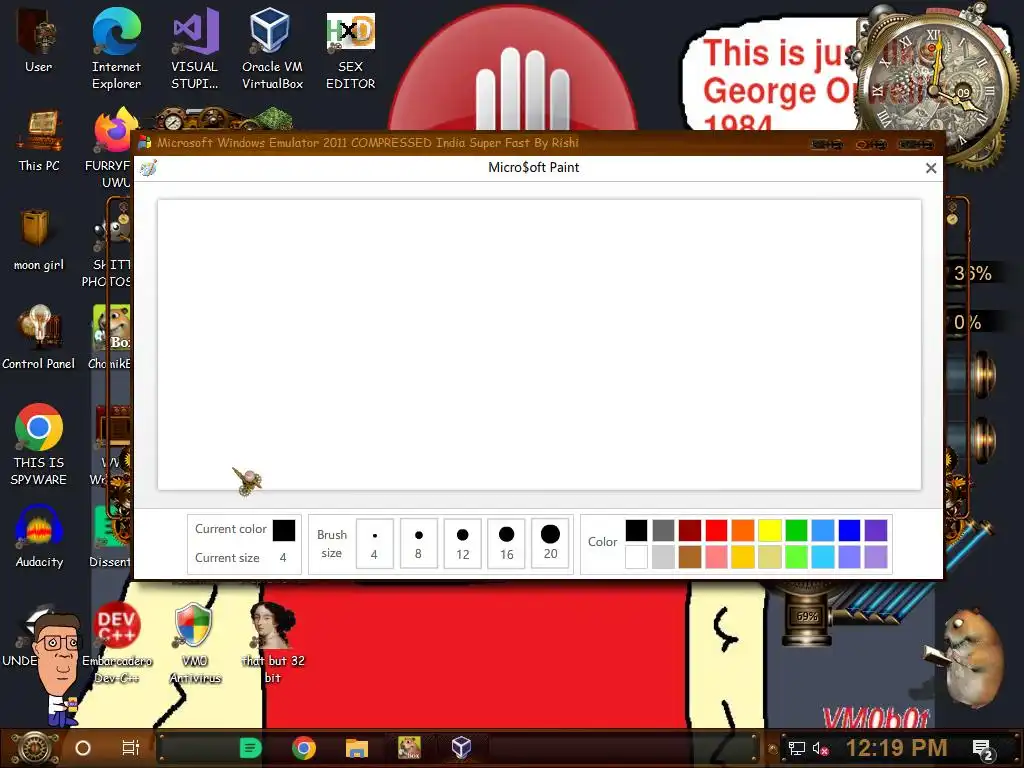
Task: Open the notification center icon
Action: coord(982,750)
